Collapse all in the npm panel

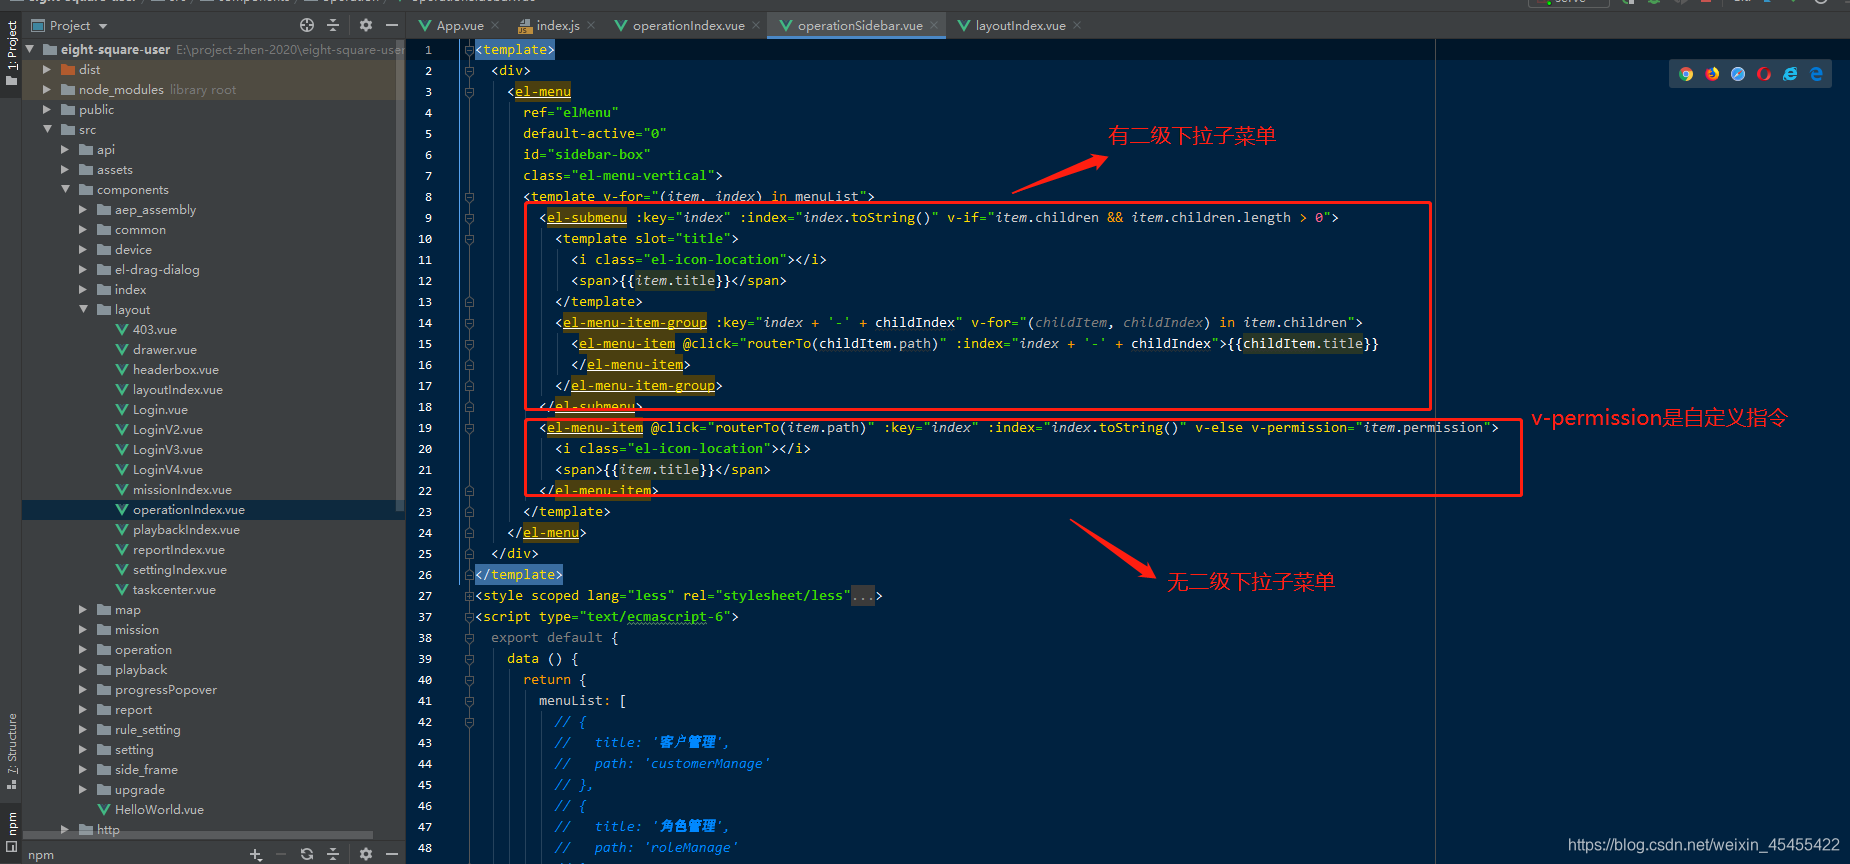click(333, 854)
